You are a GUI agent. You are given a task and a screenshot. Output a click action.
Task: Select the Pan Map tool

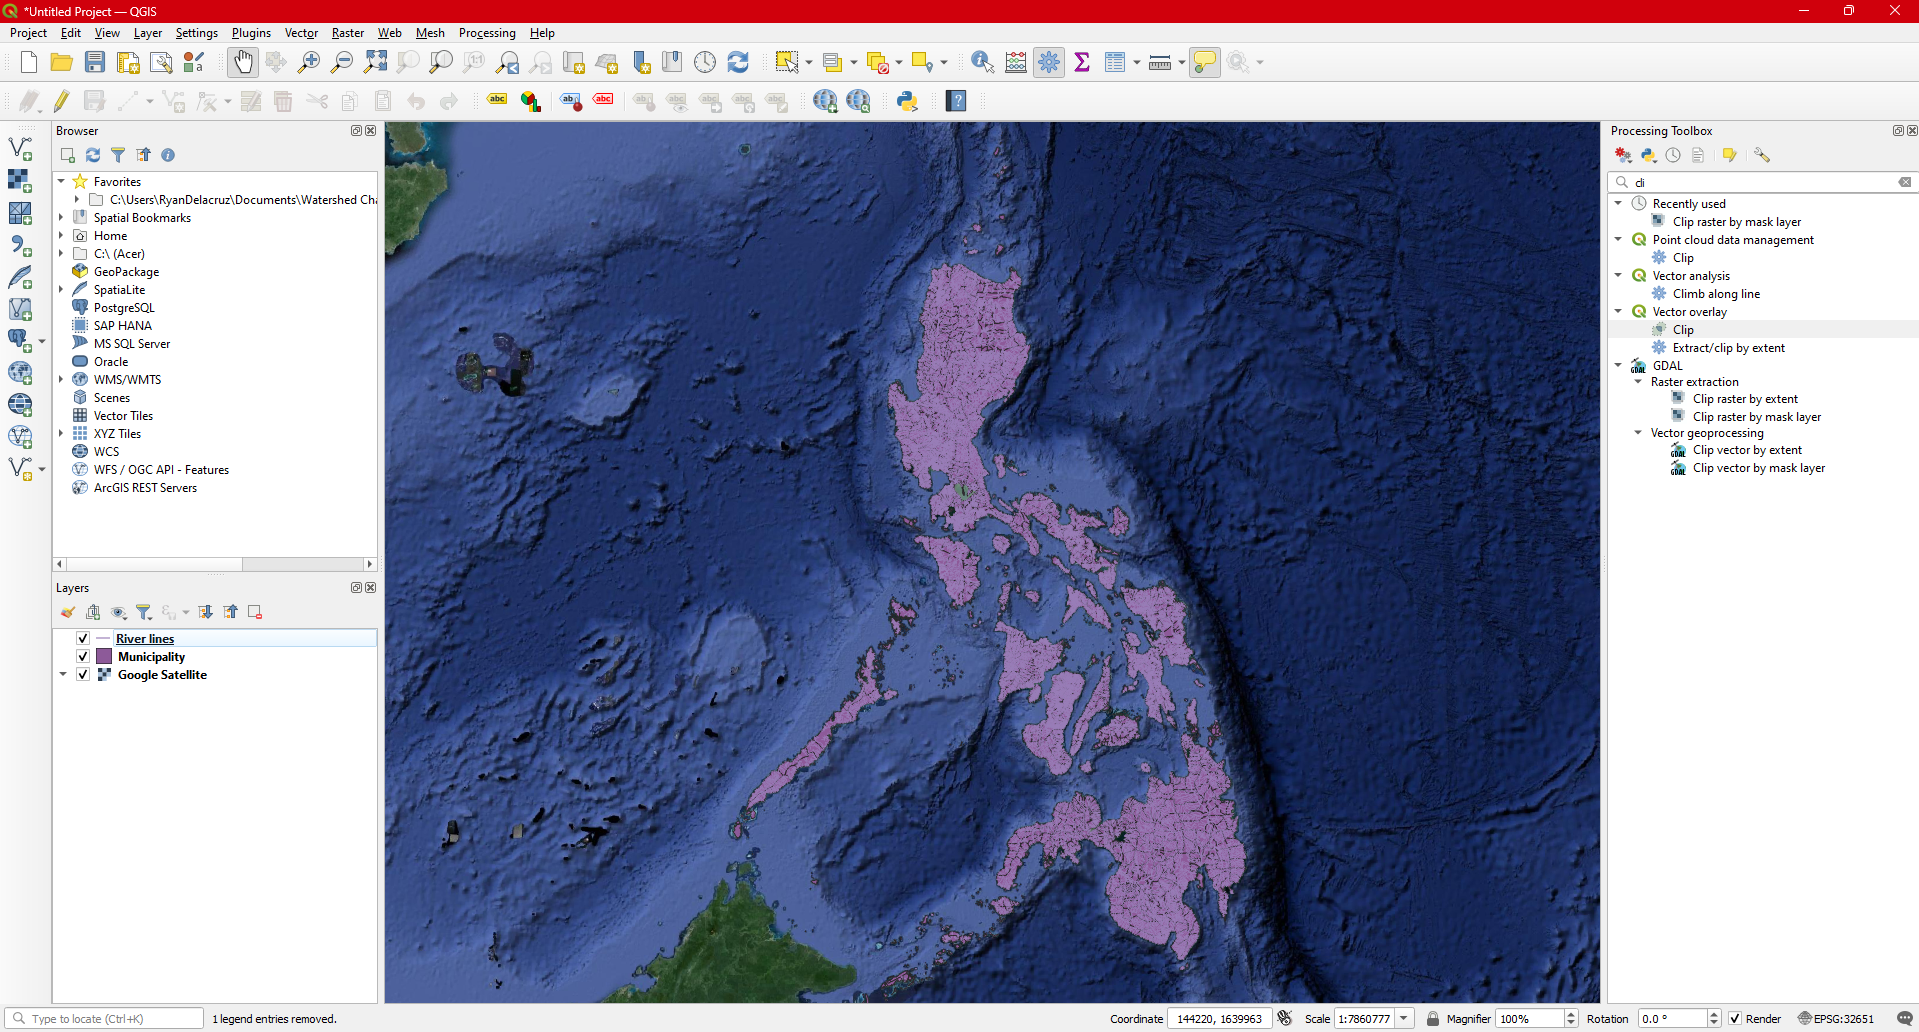(243, 61)
